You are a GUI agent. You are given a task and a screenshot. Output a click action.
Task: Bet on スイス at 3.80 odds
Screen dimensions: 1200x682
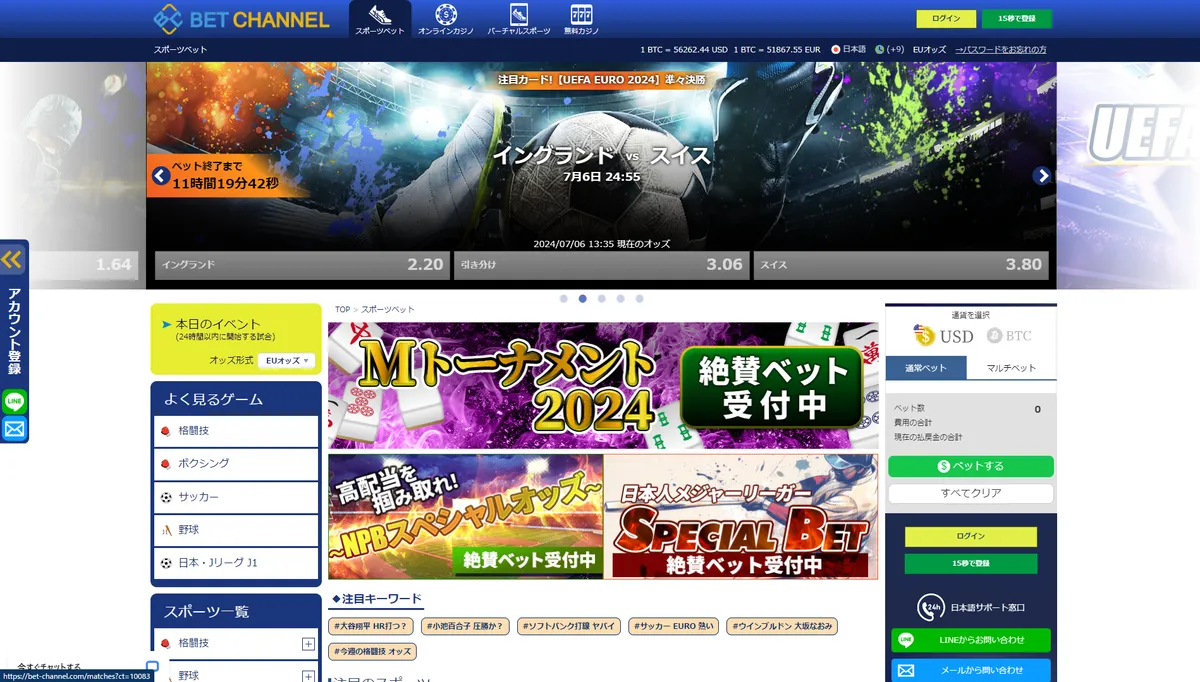901,265
